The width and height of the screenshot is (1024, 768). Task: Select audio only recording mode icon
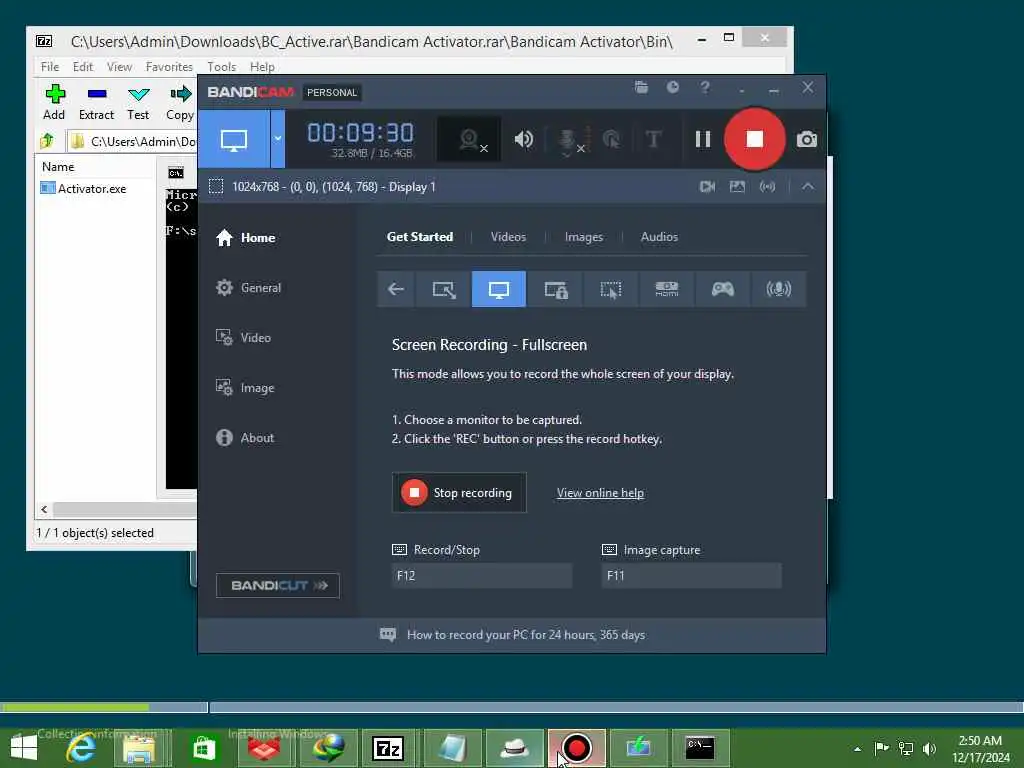[778, 289]
